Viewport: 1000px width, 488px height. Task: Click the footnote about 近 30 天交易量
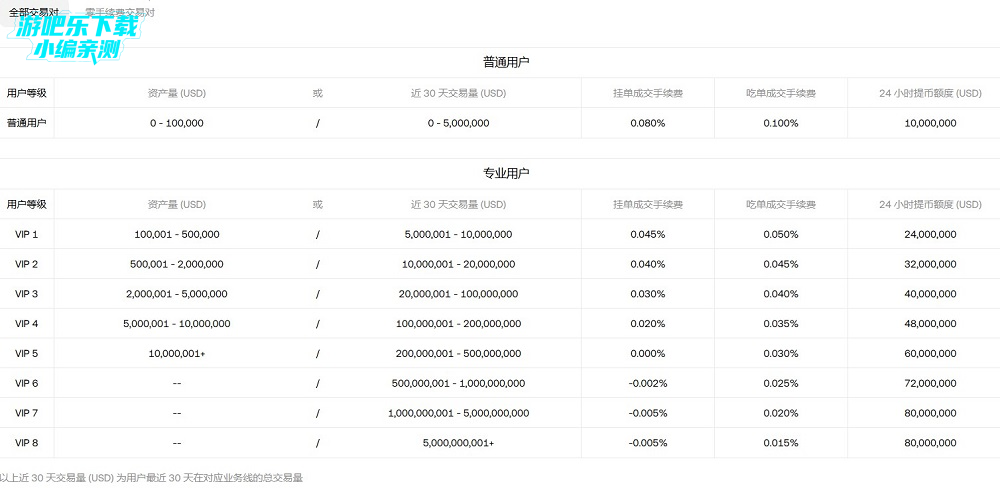[x=152, y=478]
